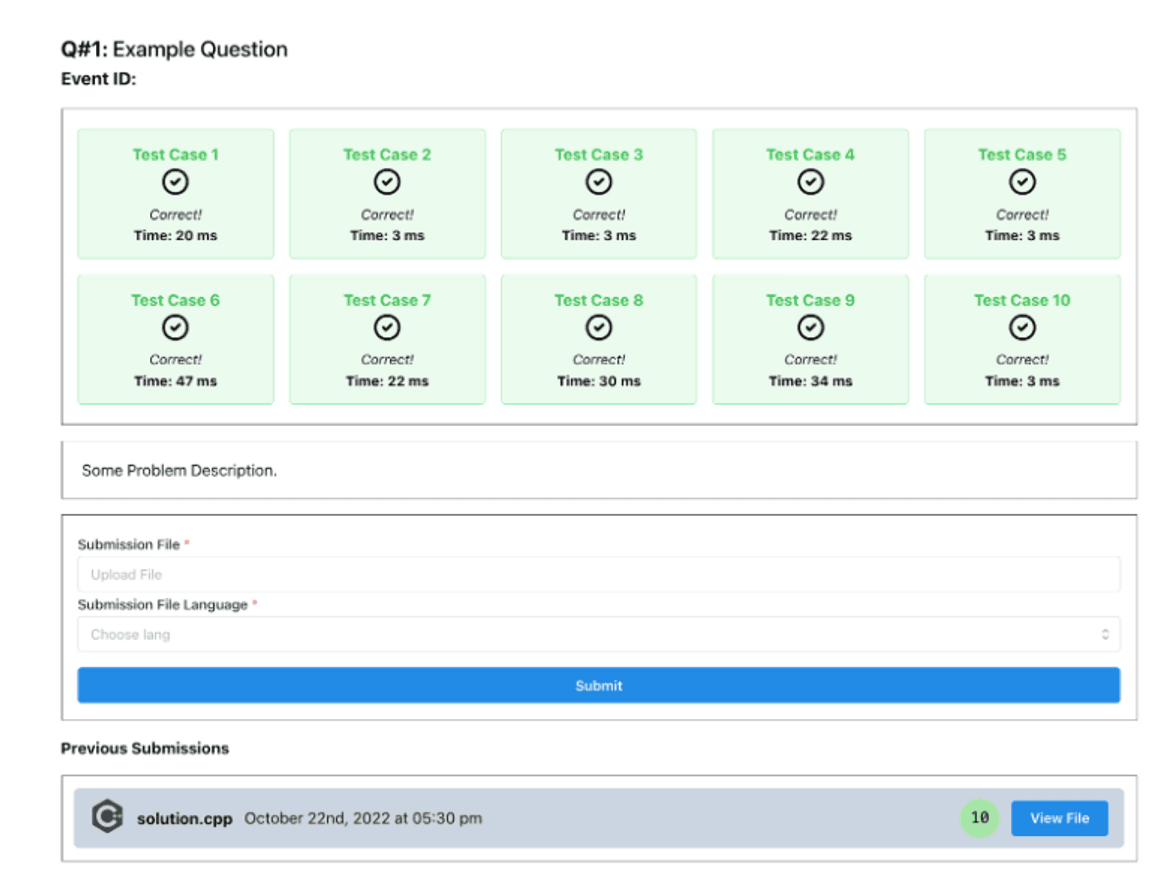The height and width of the screenshot is (883, 1150).
Task: Click the stepper arrows on the language selector
Action: [x=1106, y=633]
